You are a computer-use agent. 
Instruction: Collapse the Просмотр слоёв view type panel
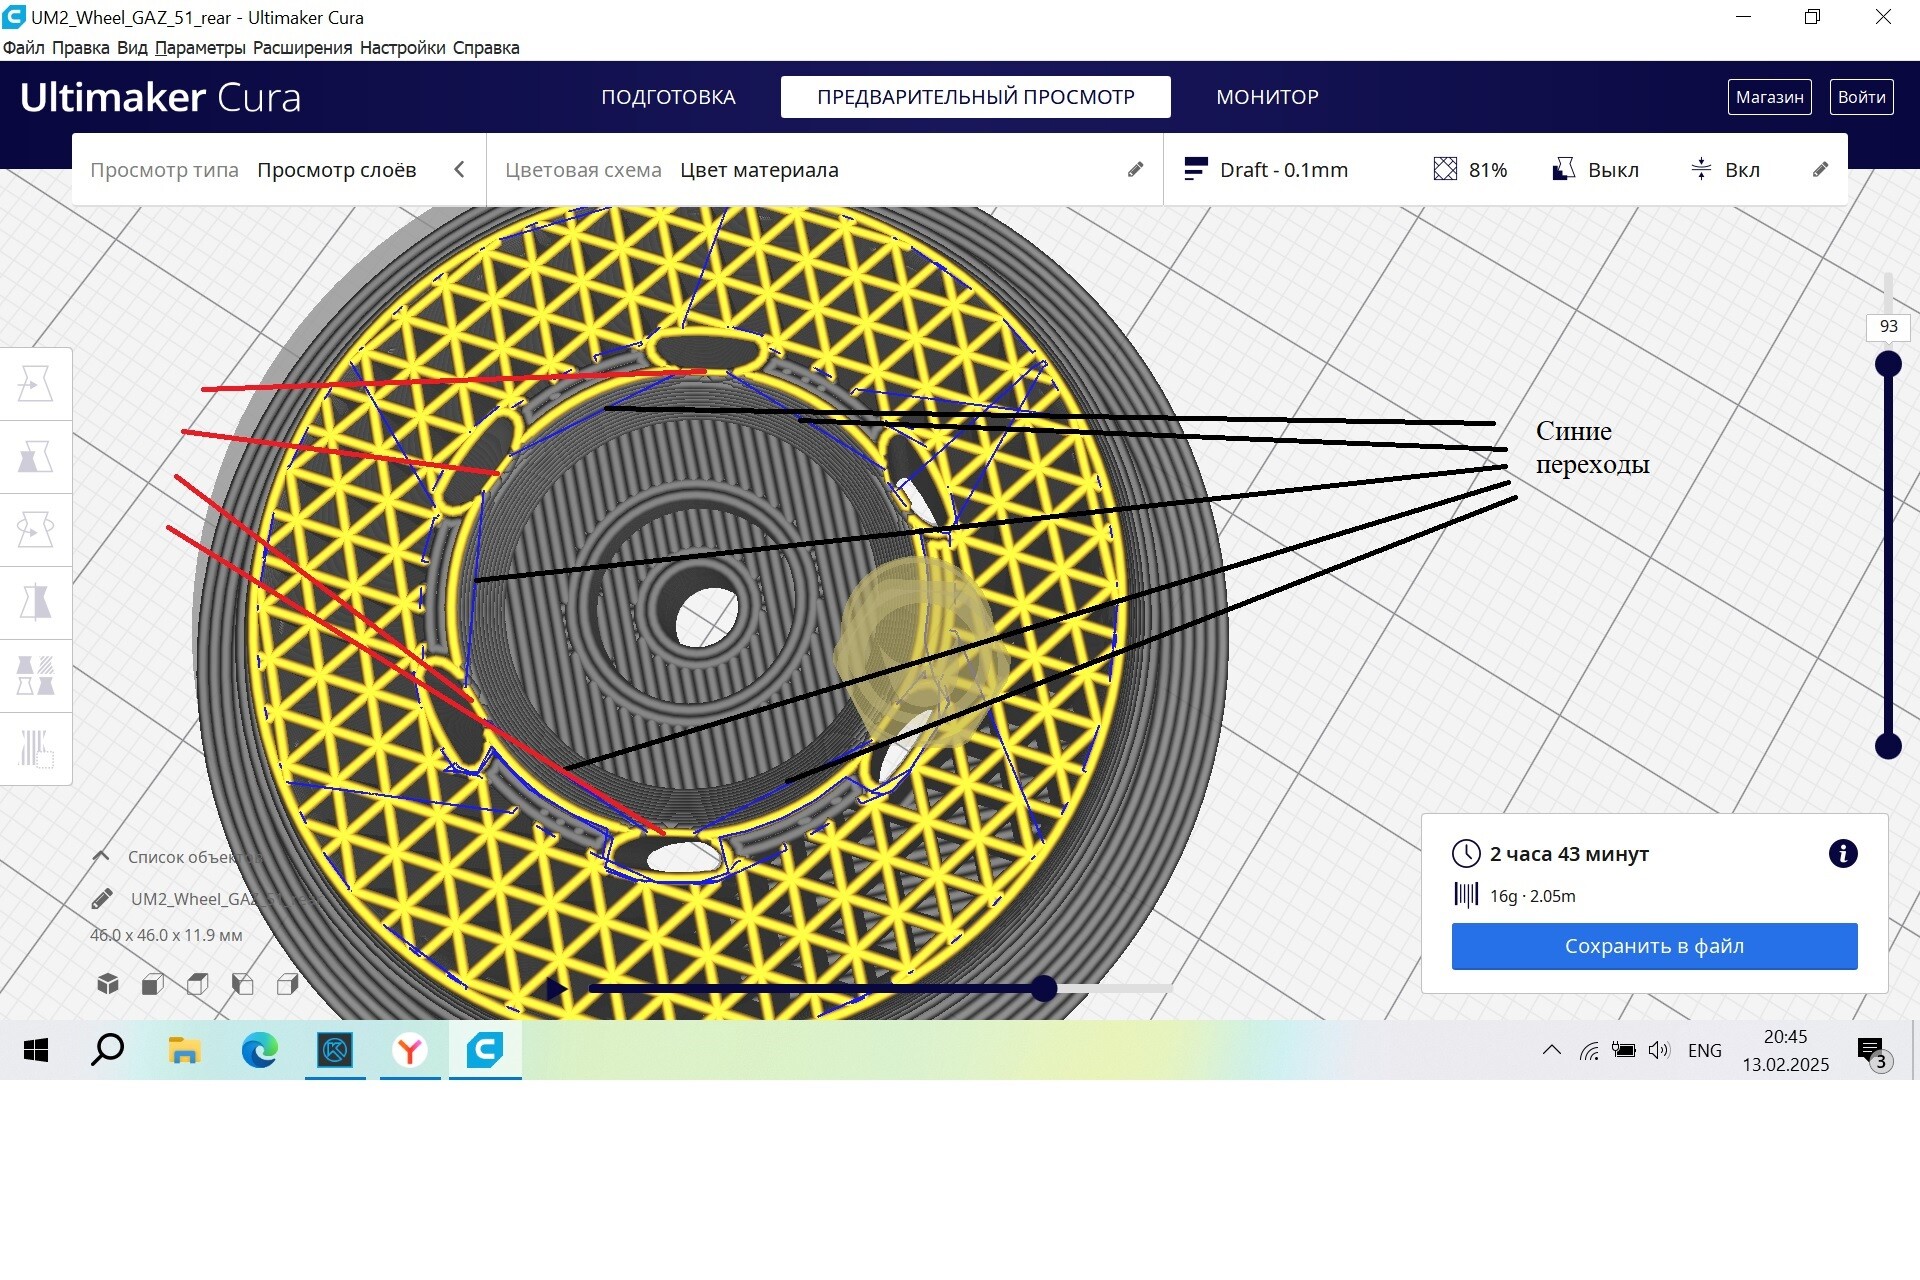click(x=459, y=170)
